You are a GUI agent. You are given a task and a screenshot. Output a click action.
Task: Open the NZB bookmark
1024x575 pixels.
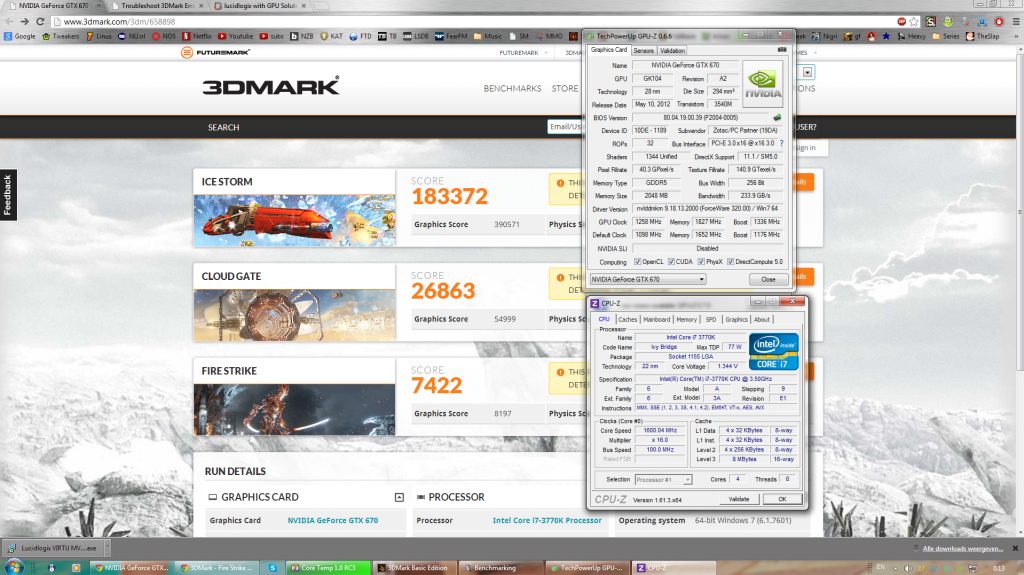(x=302, y=37)
